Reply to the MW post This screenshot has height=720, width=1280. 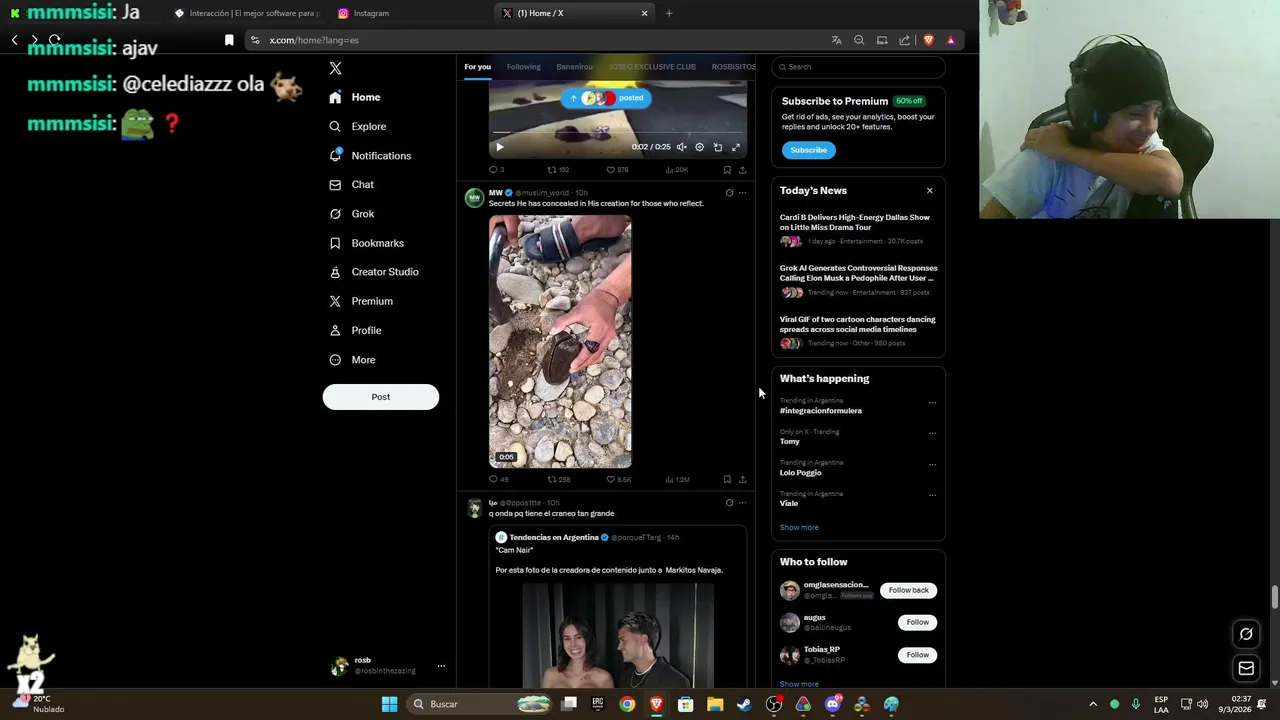pos(498,480)
